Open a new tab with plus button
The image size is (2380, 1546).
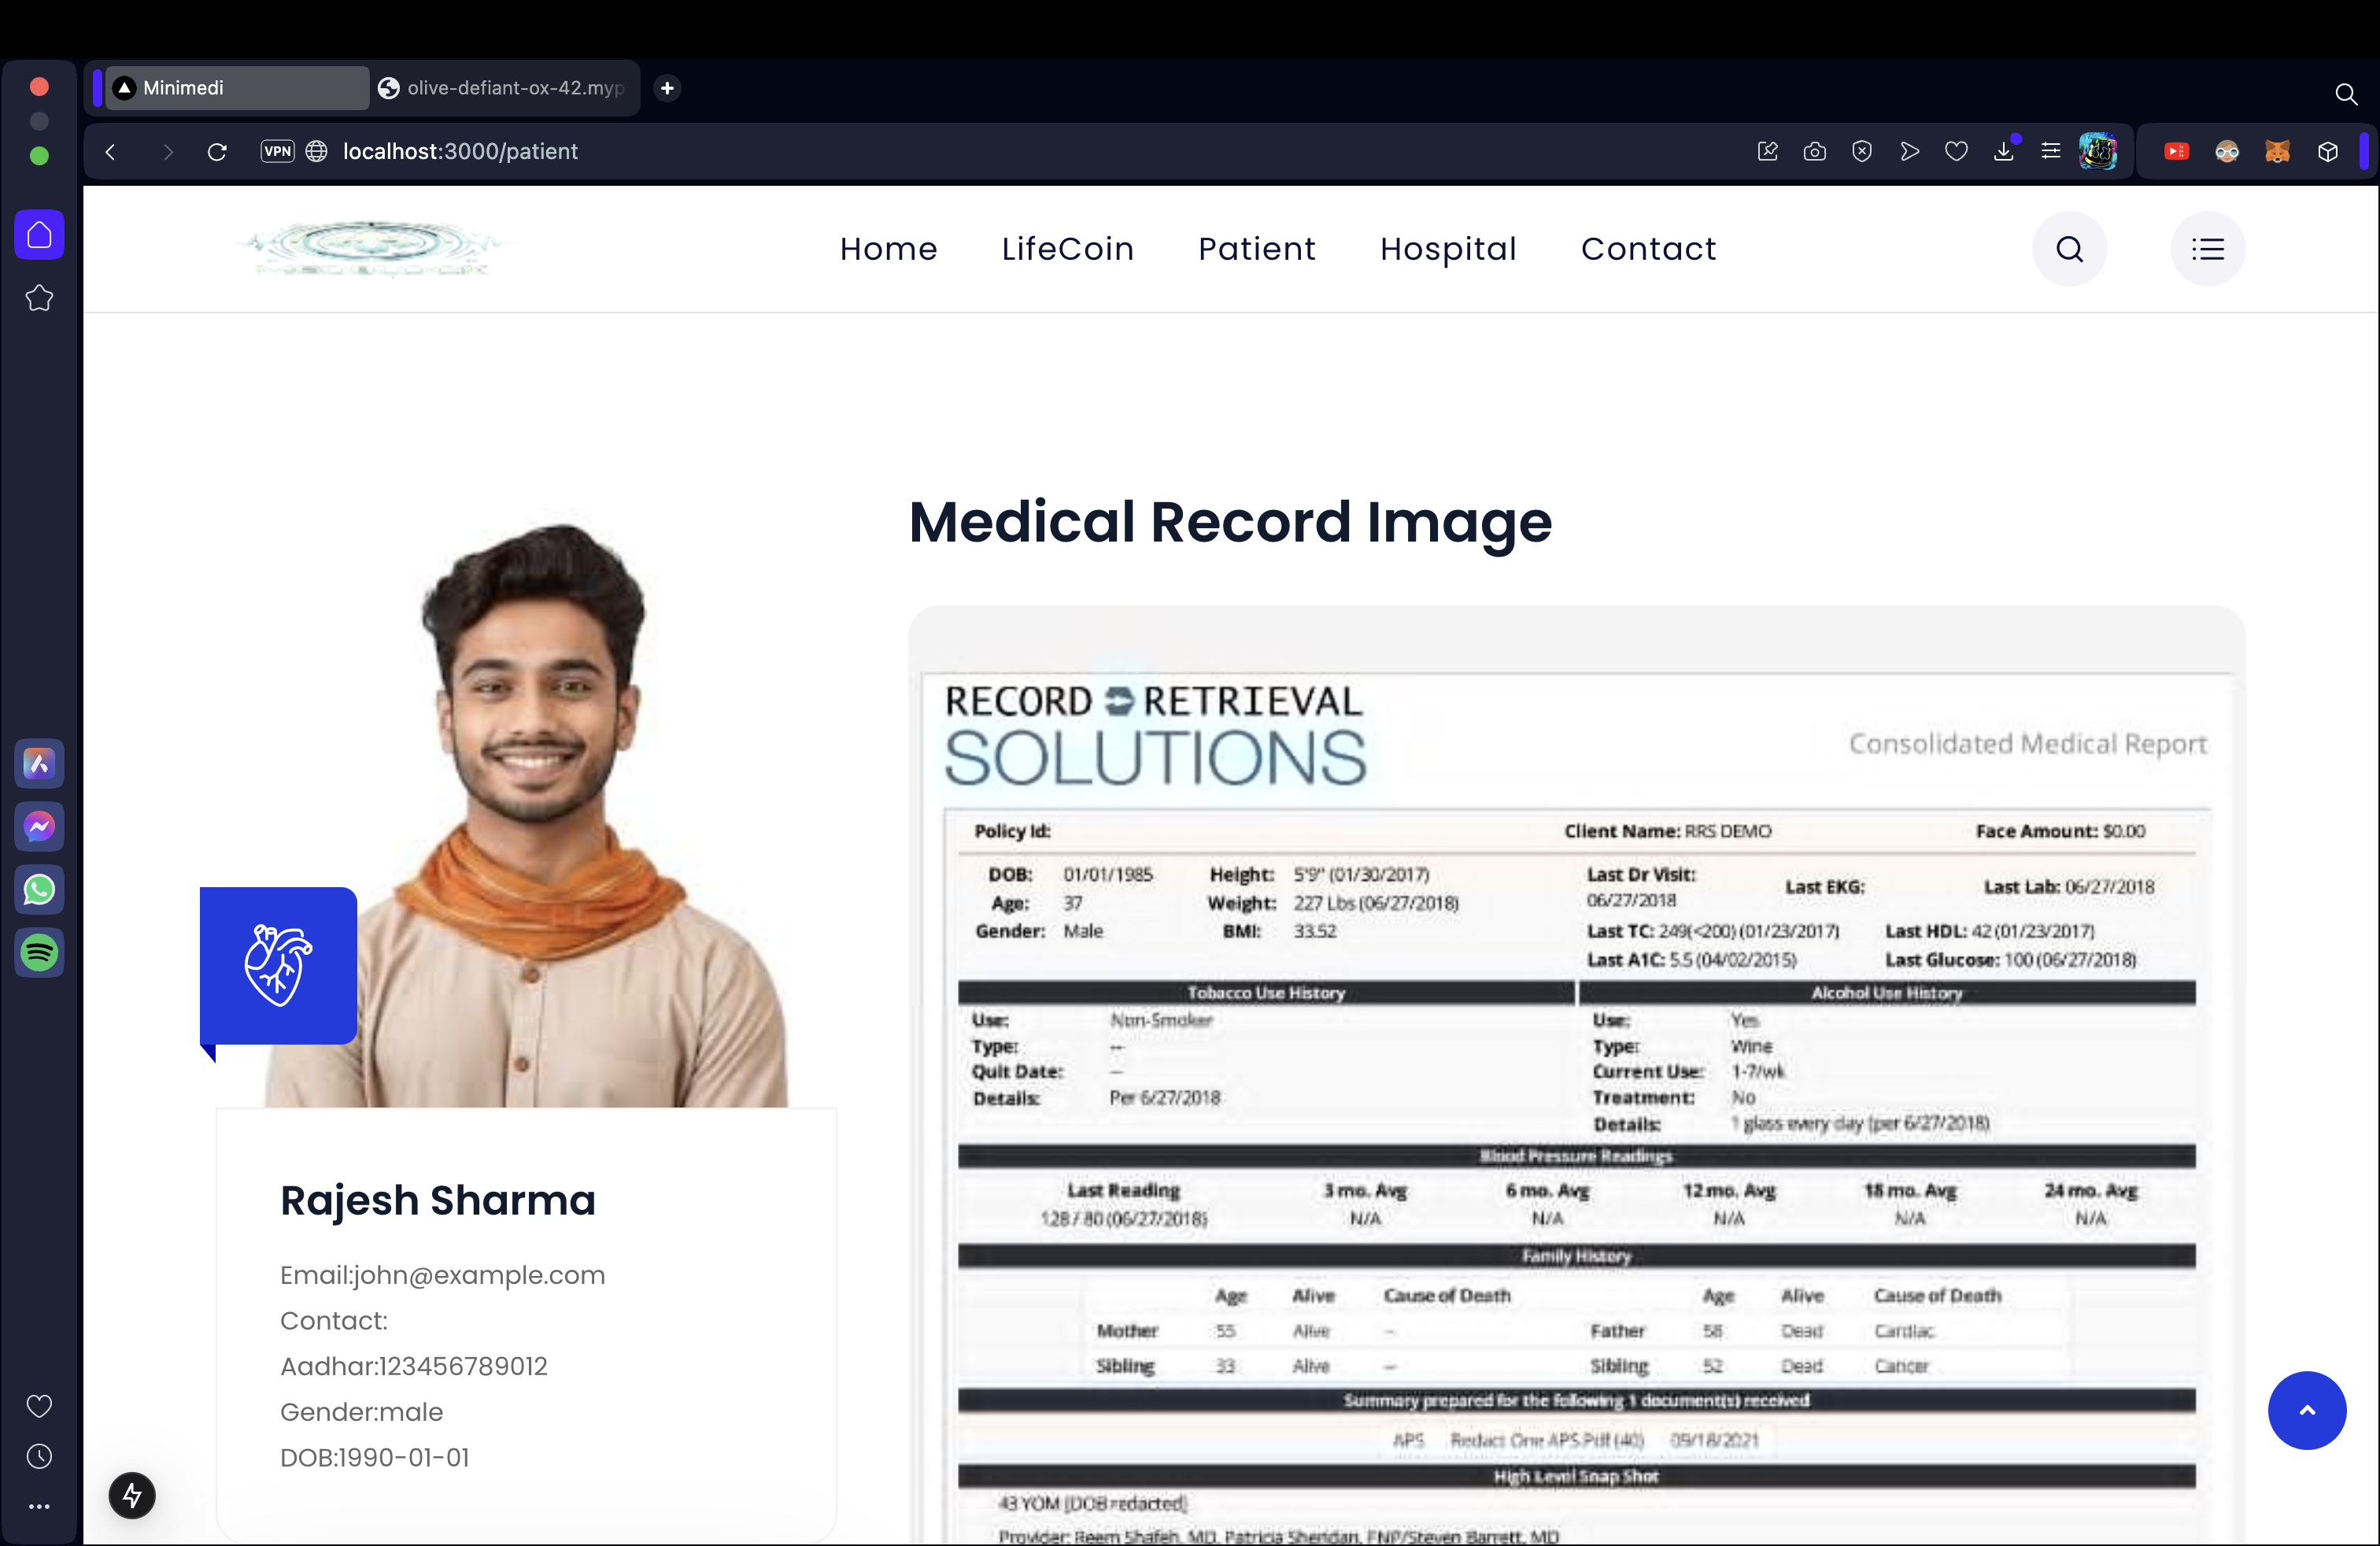[x=667, y=88]
